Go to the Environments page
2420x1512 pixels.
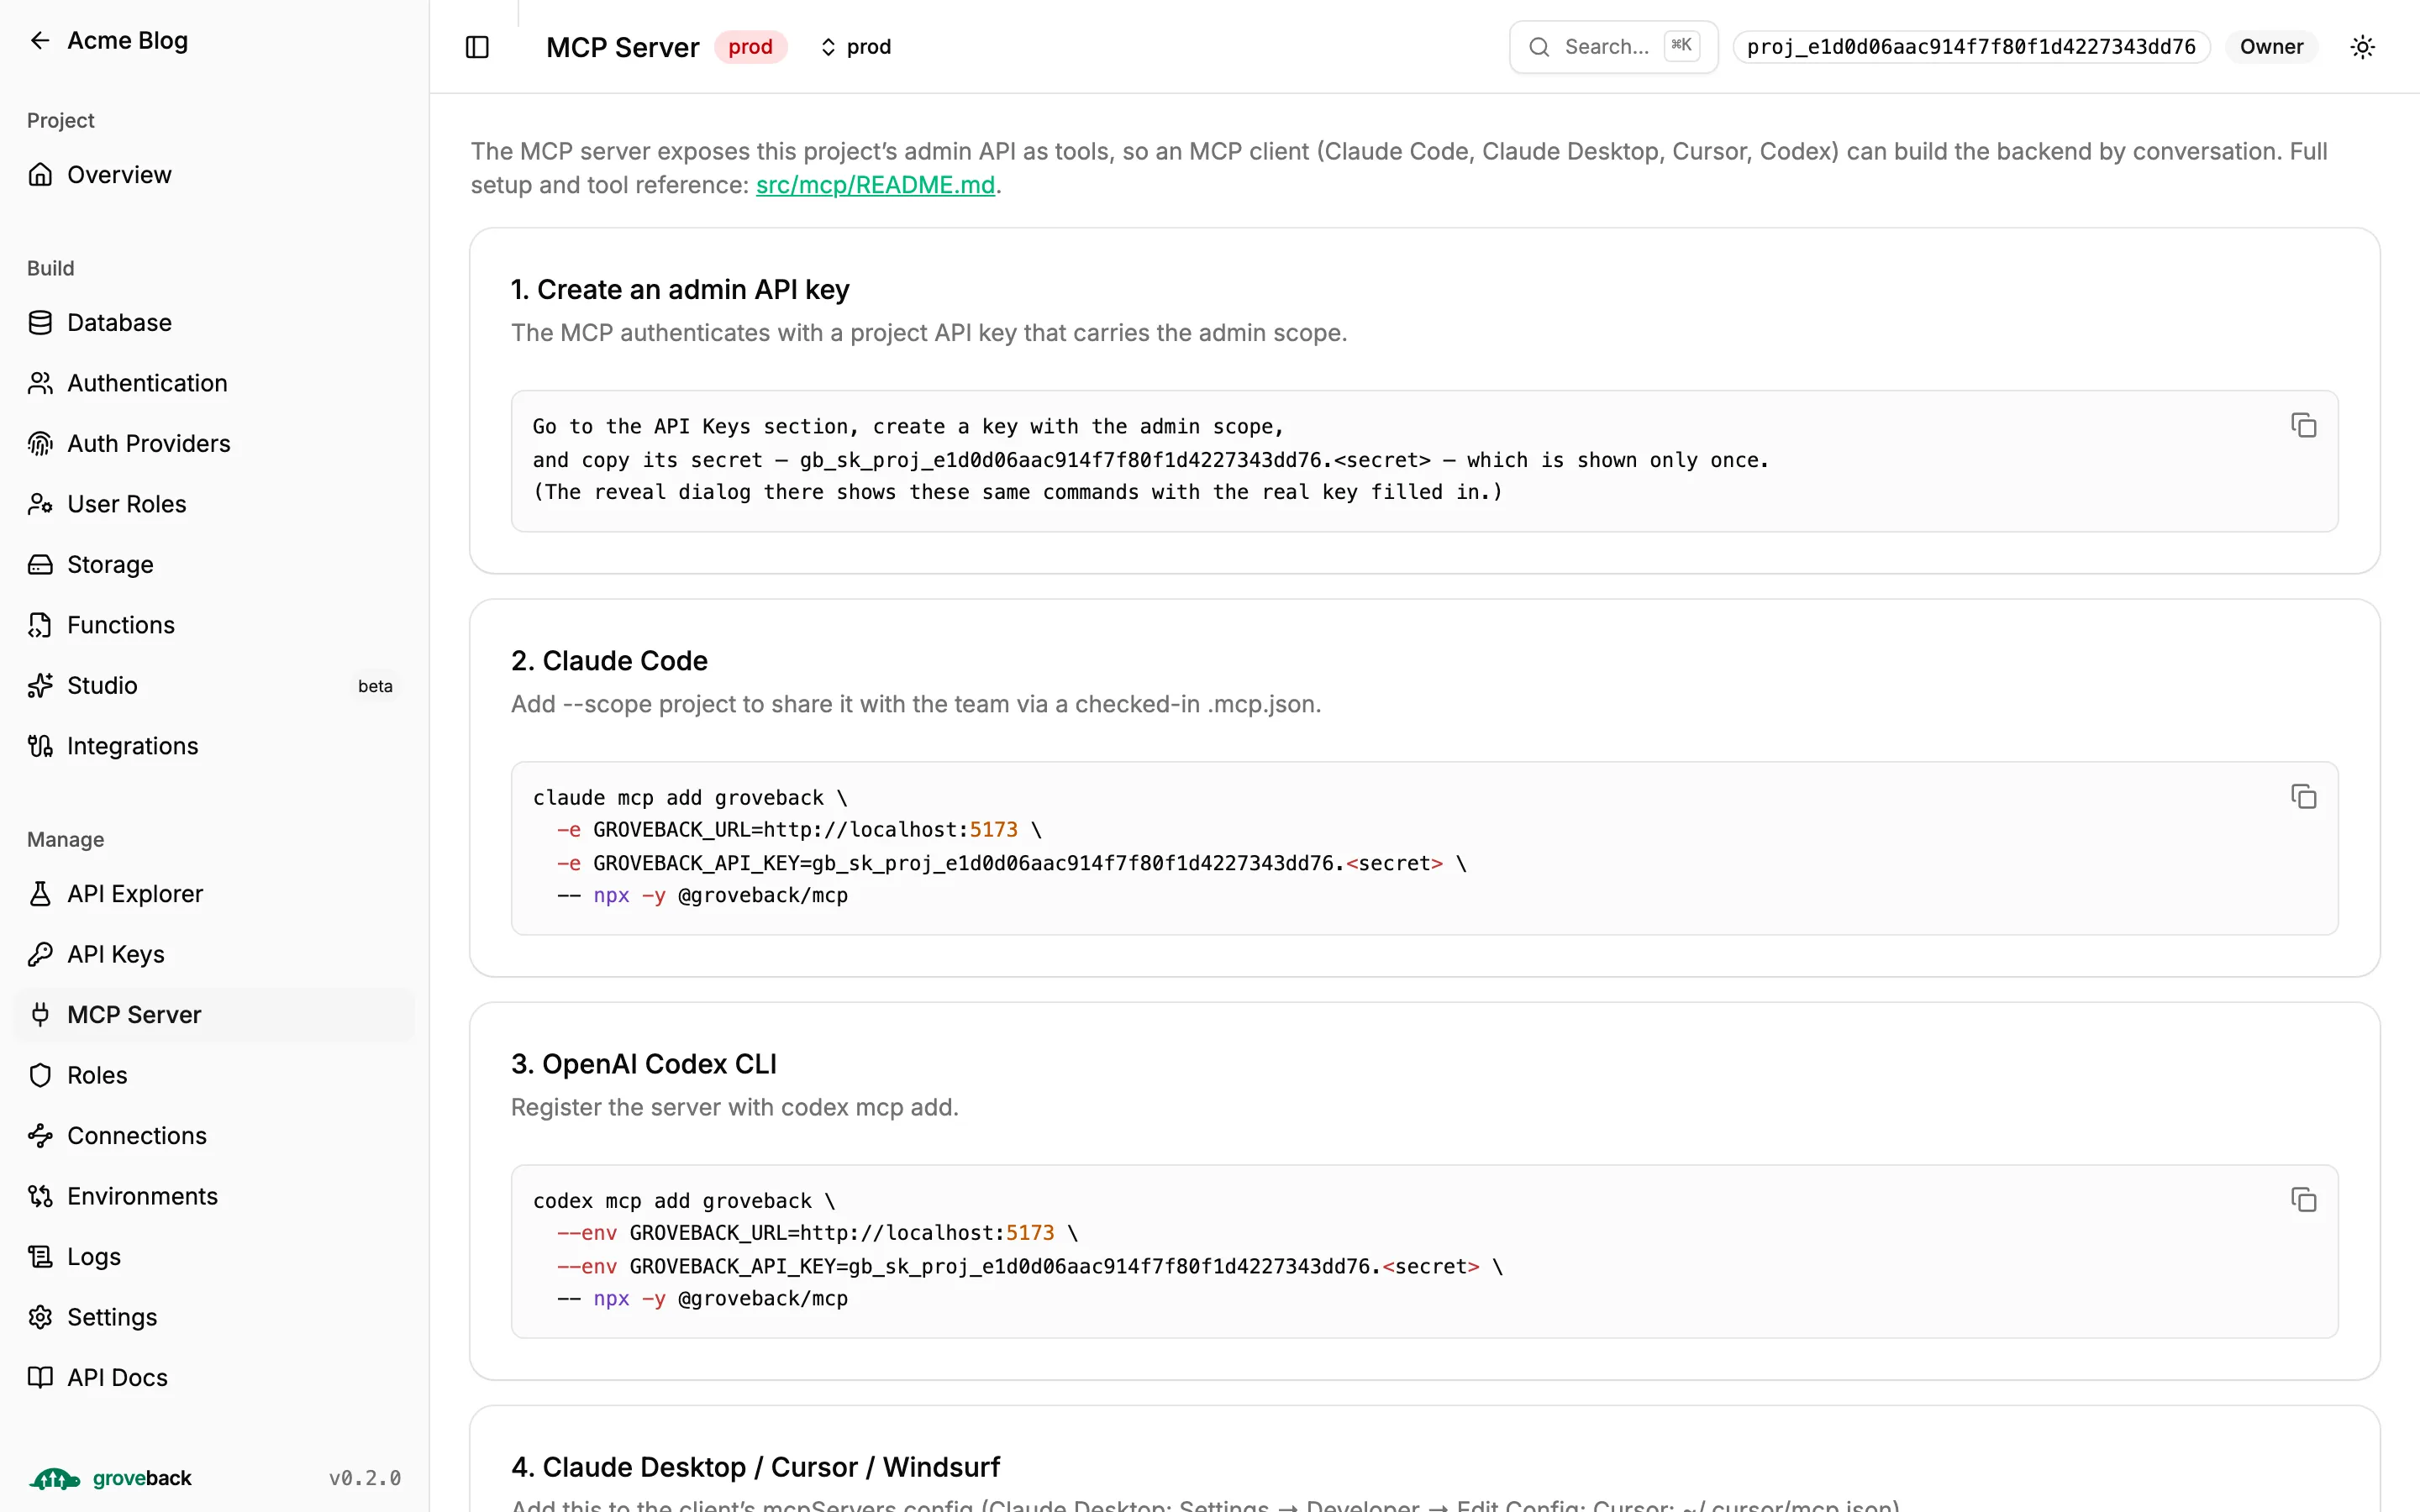[x=214, y=1197]
